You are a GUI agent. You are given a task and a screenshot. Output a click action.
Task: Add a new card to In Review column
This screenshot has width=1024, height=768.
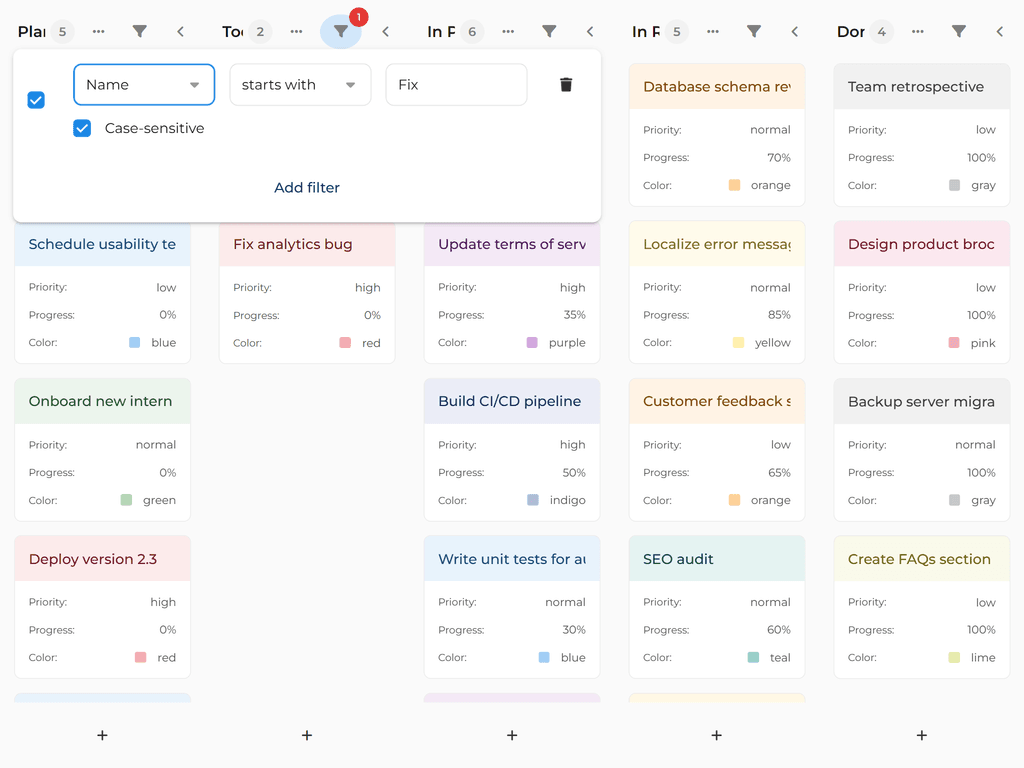(716, 735)
